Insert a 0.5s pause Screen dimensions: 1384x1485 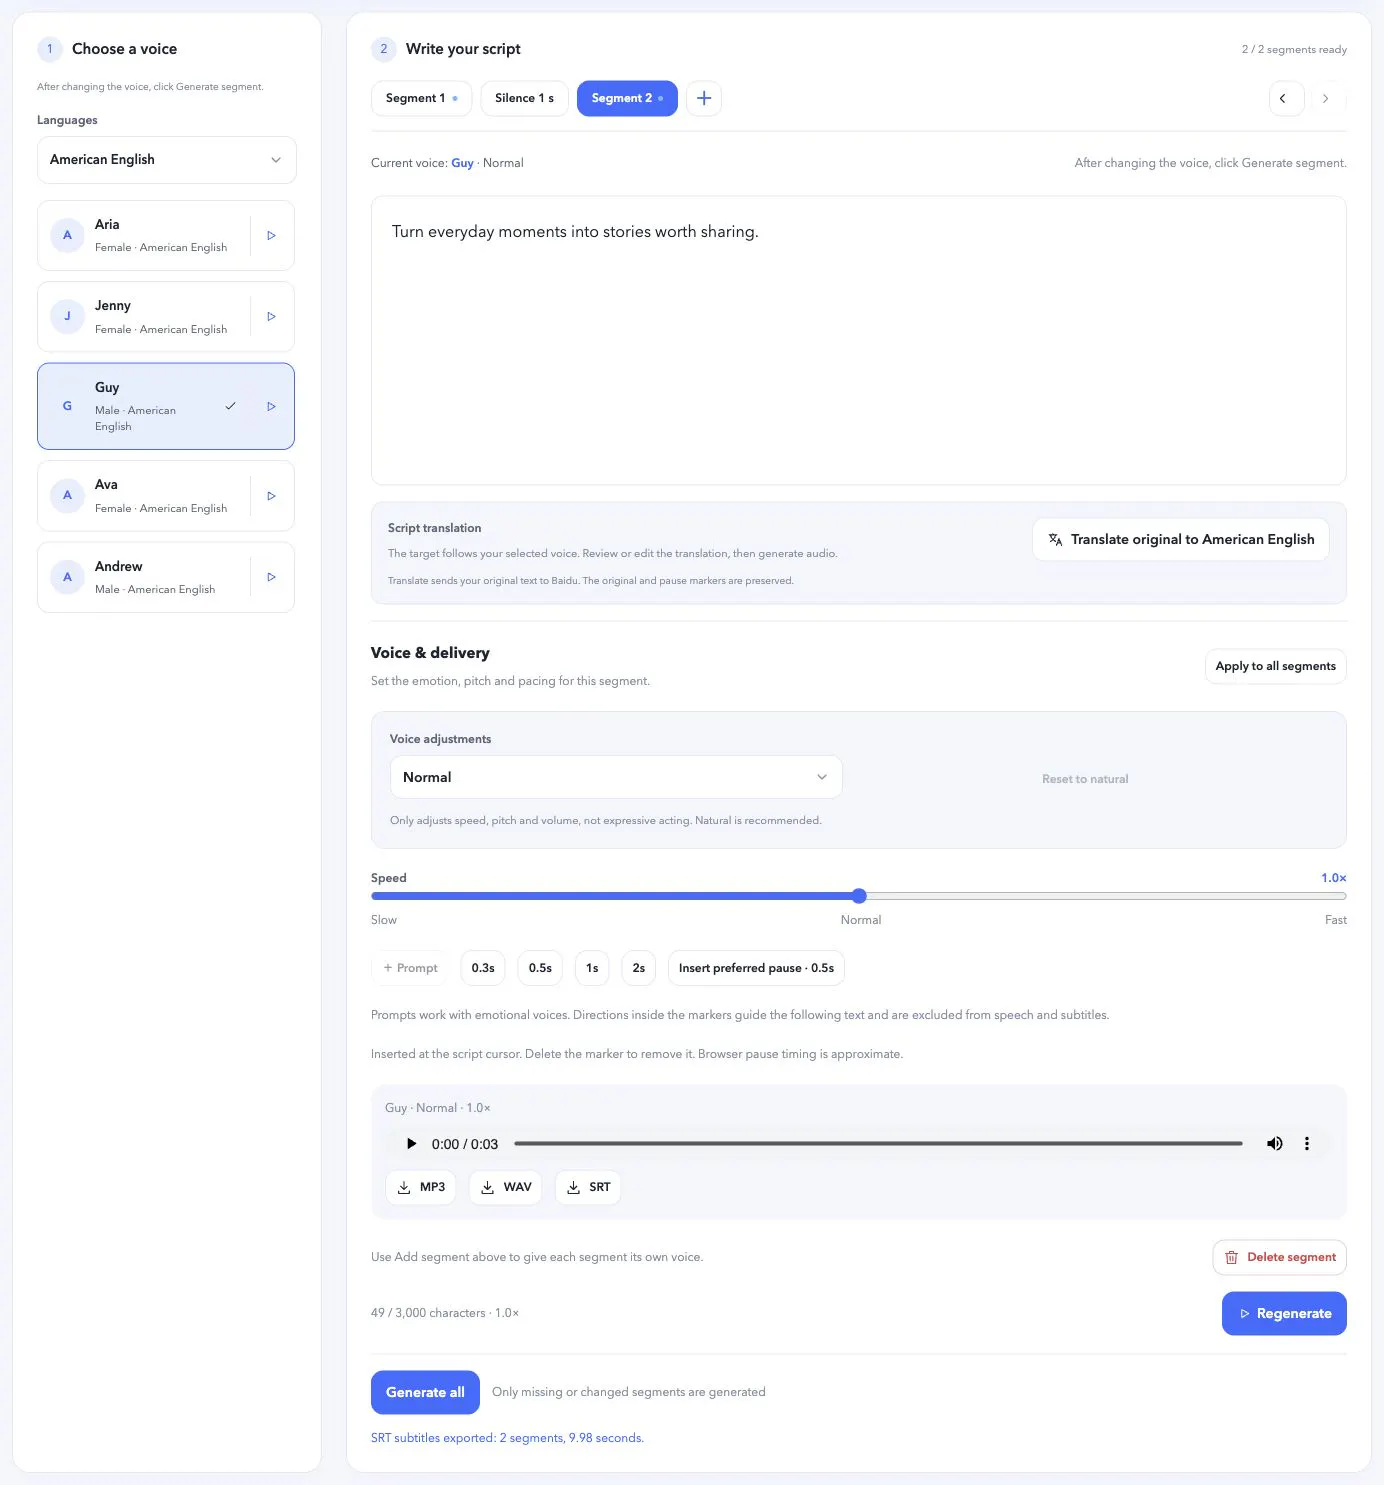tap(540, 968)
